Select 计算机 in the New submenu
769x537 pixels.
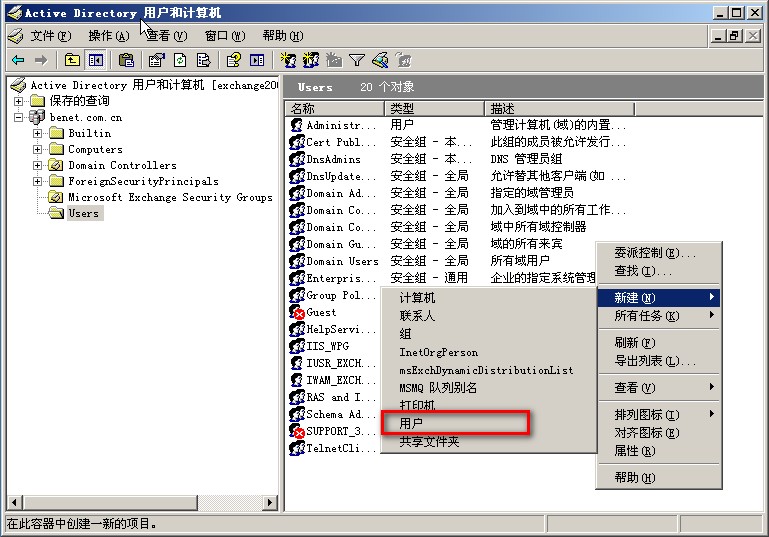click(488, 298)
